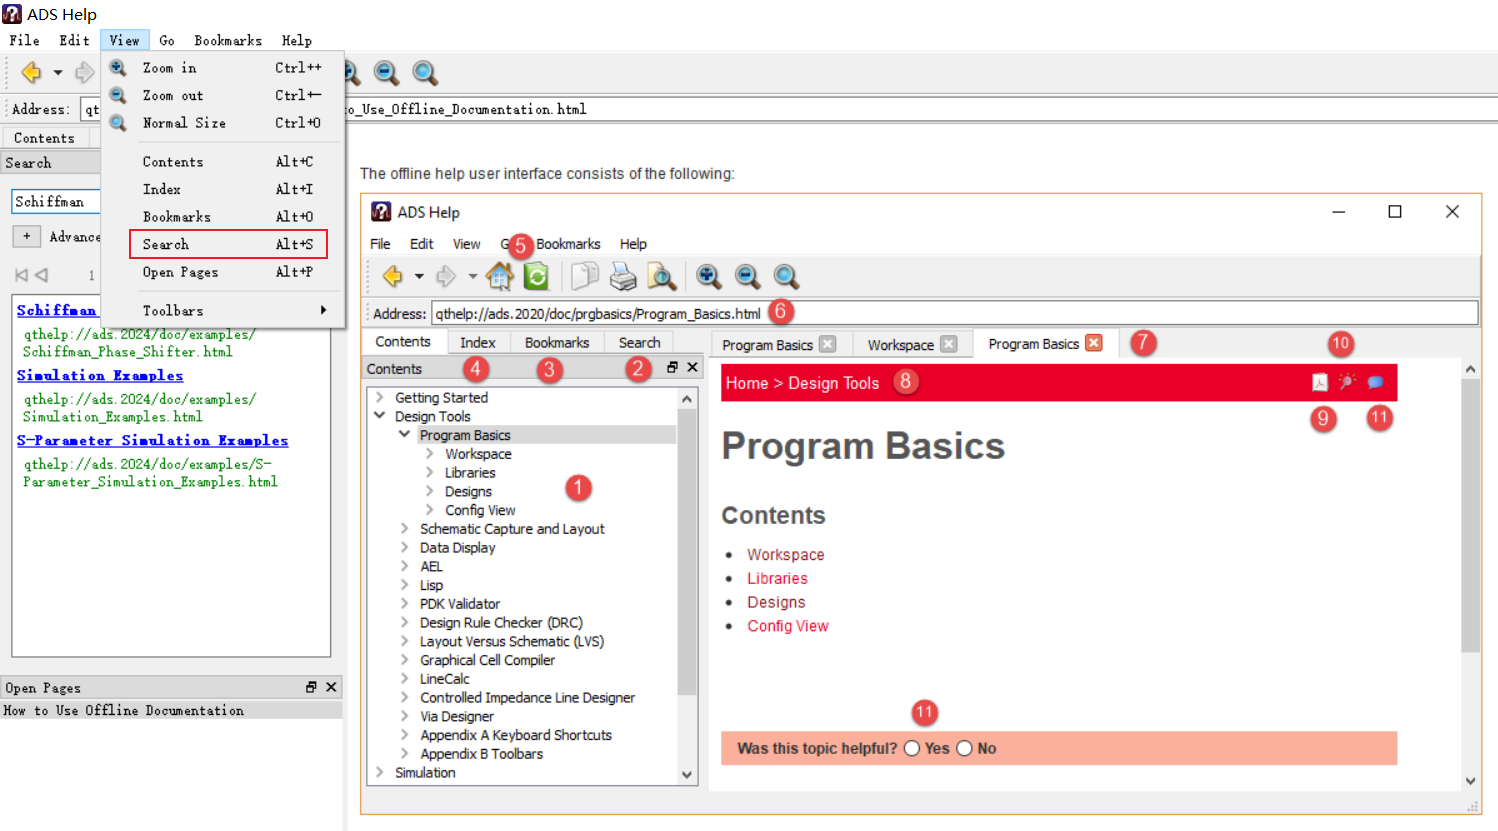Image resolution: width=1498 pixels, height=831 pixels.
Task: Open the Back history dropdown in main toolbar
Action: click(x=58, y=73)
